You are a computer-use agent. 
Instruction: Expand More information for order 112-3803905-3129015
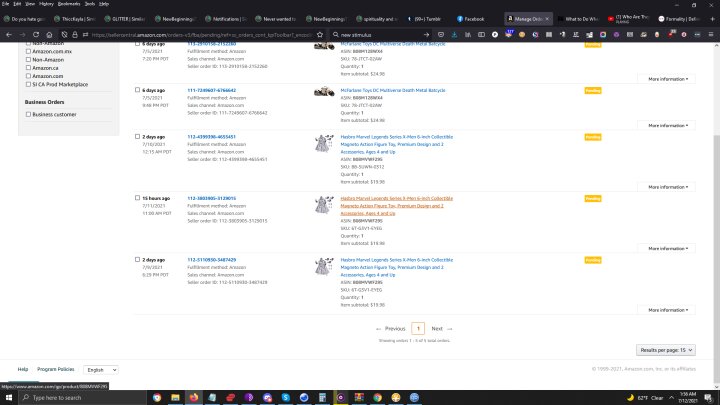[668, 248]
